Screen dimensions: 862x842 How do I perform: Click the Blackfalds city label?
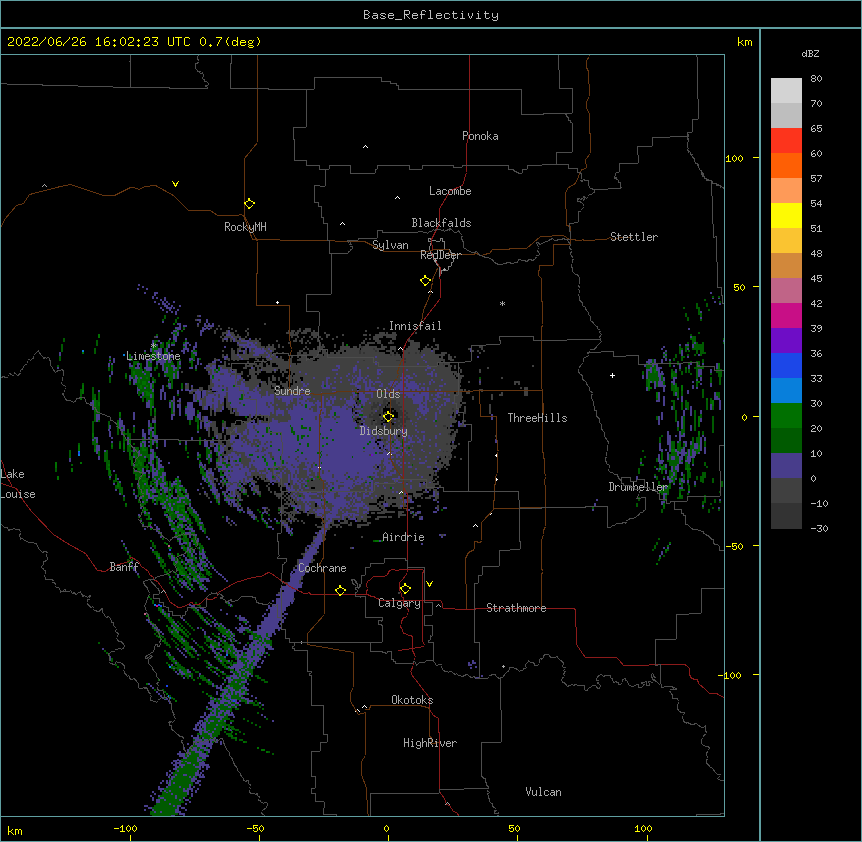(441, 223)
